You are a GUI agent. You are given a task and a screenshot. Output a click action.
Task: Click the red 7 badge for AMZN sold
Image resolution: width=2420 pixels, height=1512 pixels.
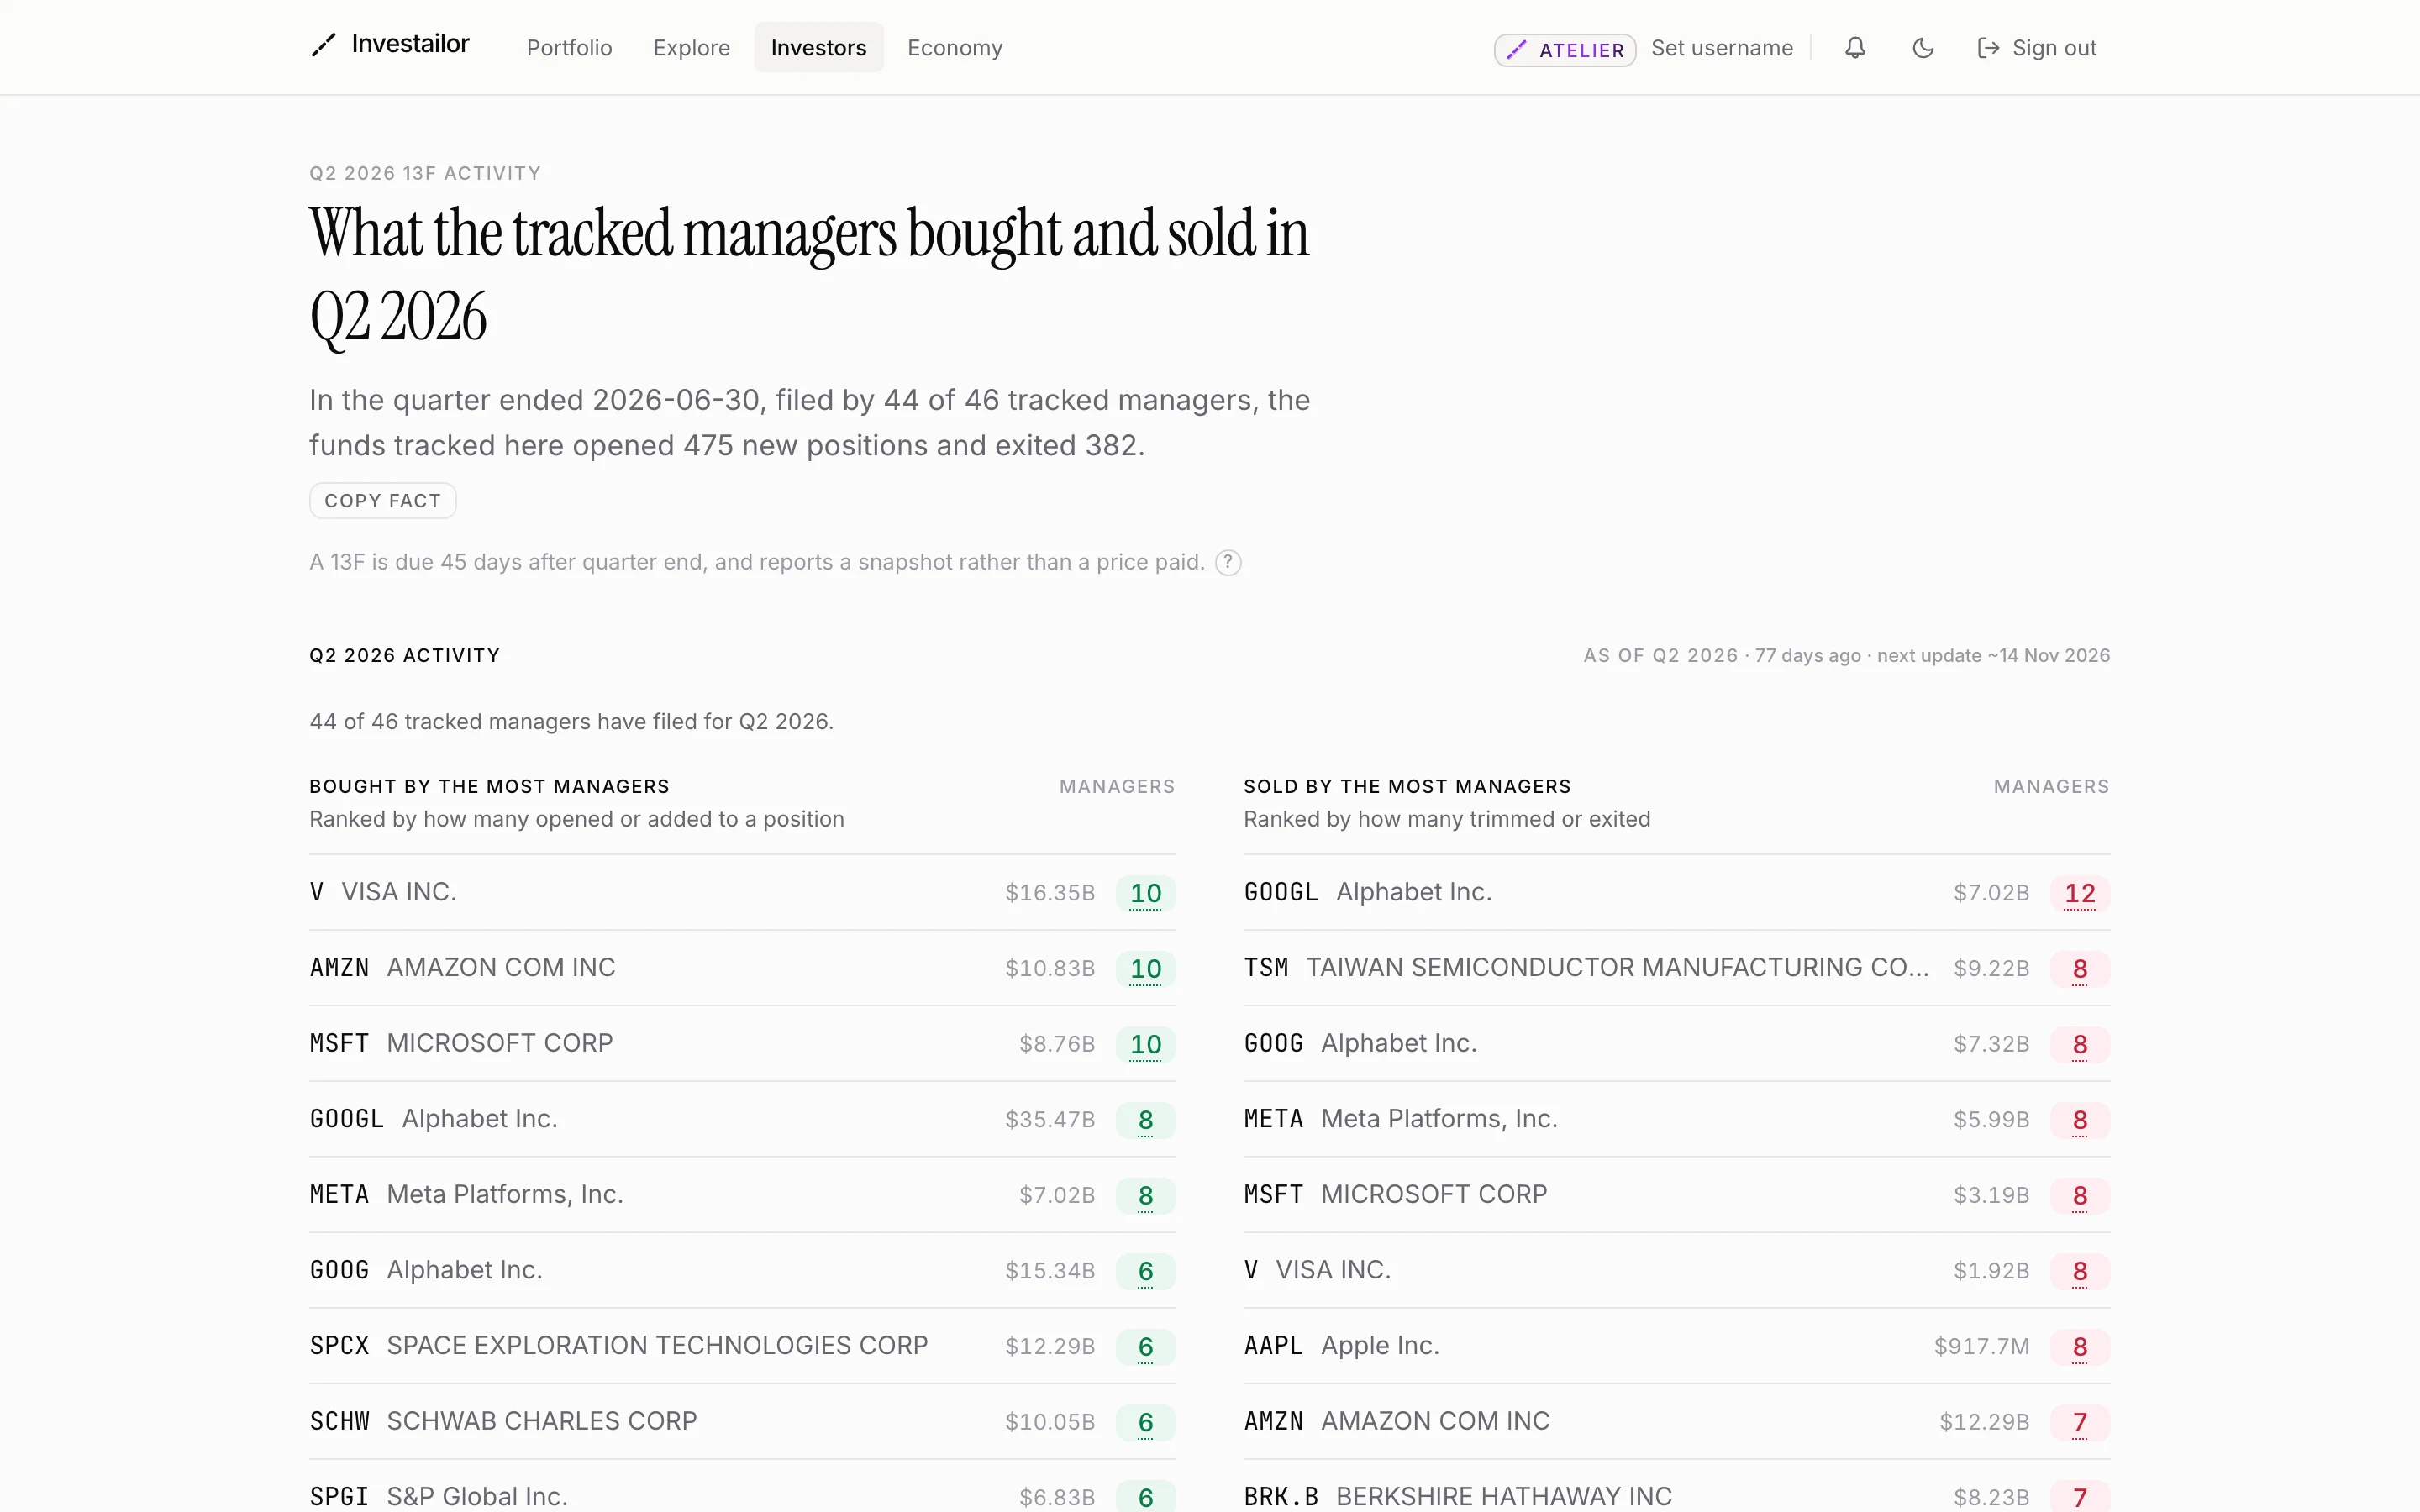coord(2080,1422)
